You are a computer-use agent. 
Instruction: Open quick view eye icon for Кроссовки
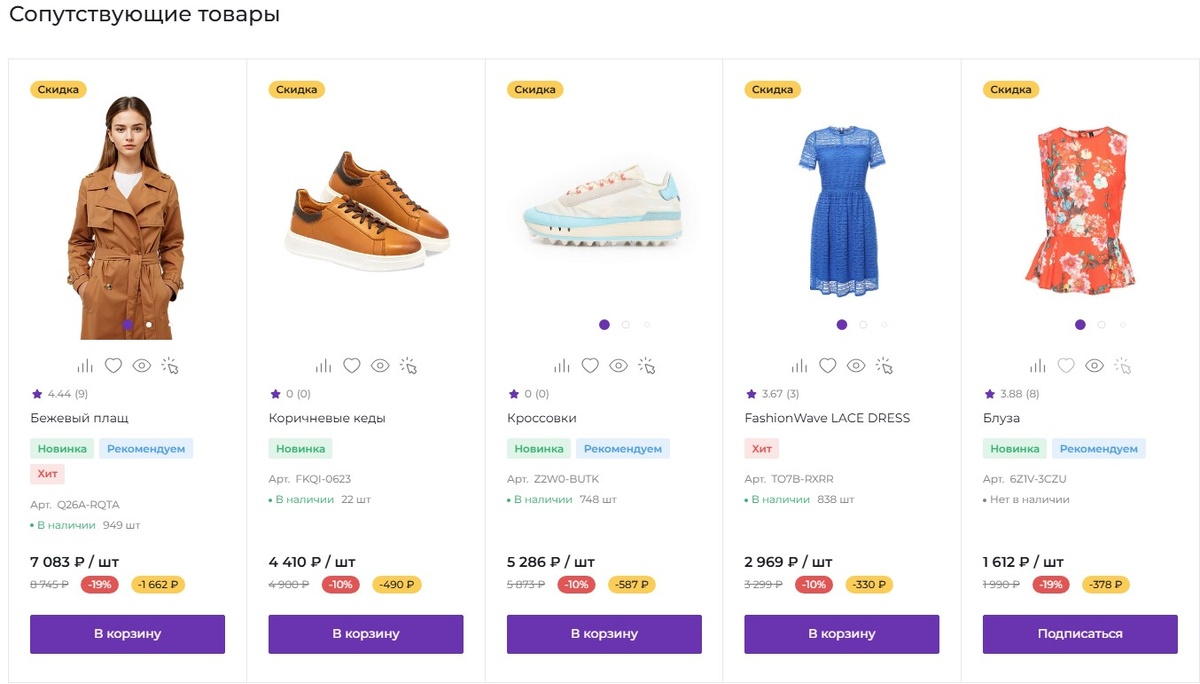click(618, 366)
